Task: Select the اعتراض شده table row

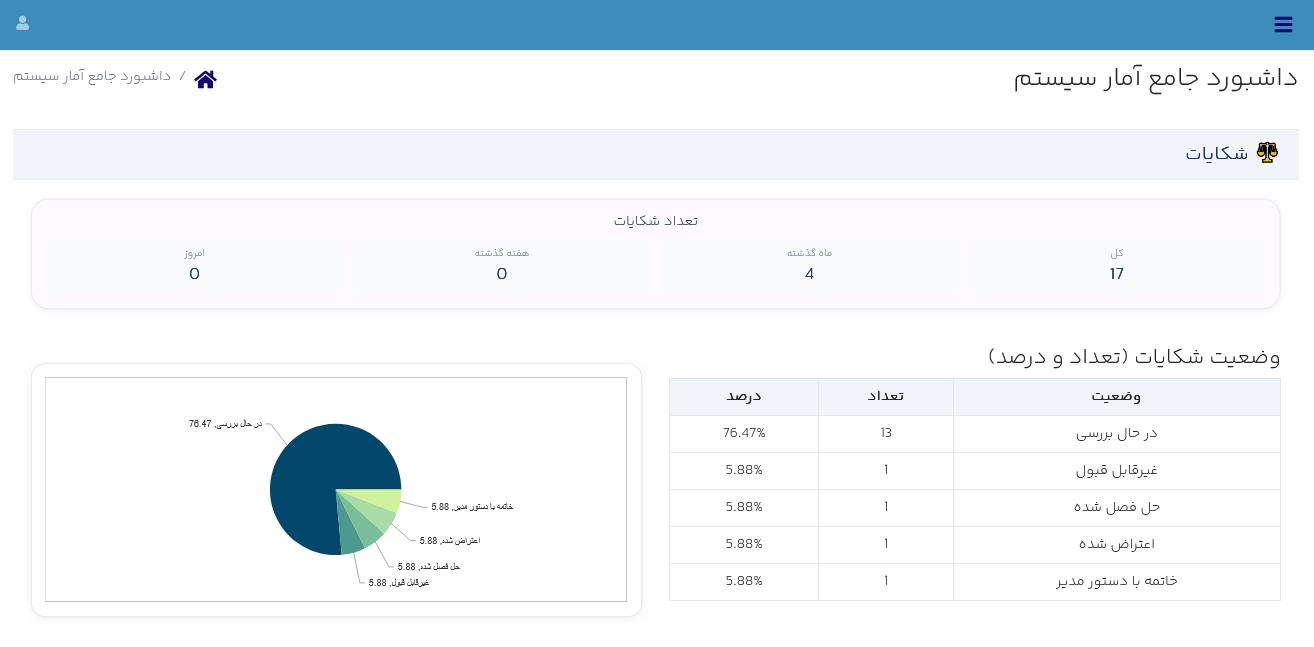Action: point(975,545)
